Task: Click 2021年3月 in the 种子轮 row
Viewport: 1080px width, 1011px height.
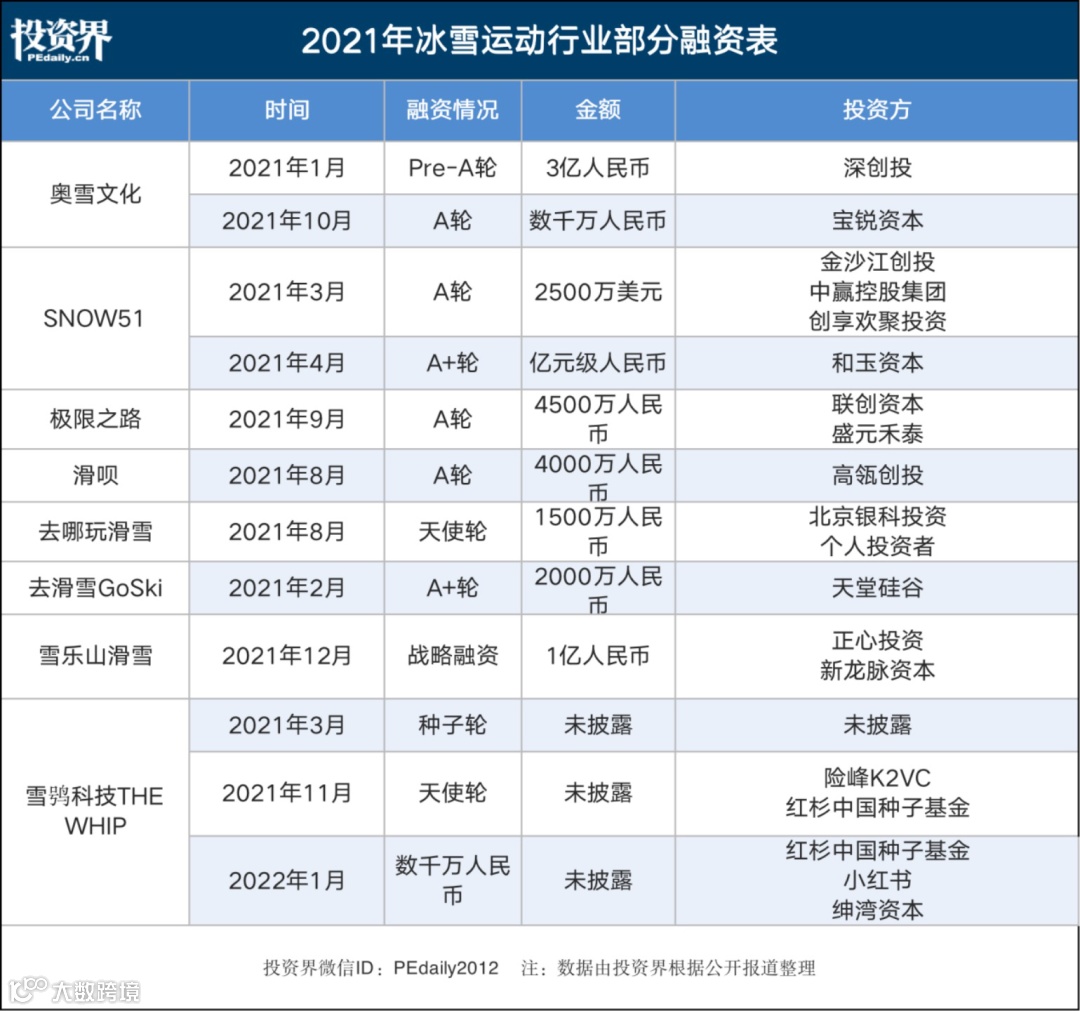Action: tap(287, 725)
